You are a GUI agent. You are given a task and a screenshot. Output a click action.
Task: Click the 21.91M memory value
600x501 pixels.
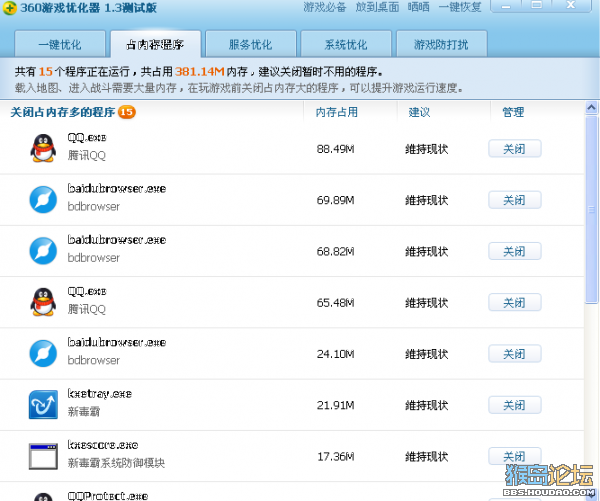[x=336, y=405]
